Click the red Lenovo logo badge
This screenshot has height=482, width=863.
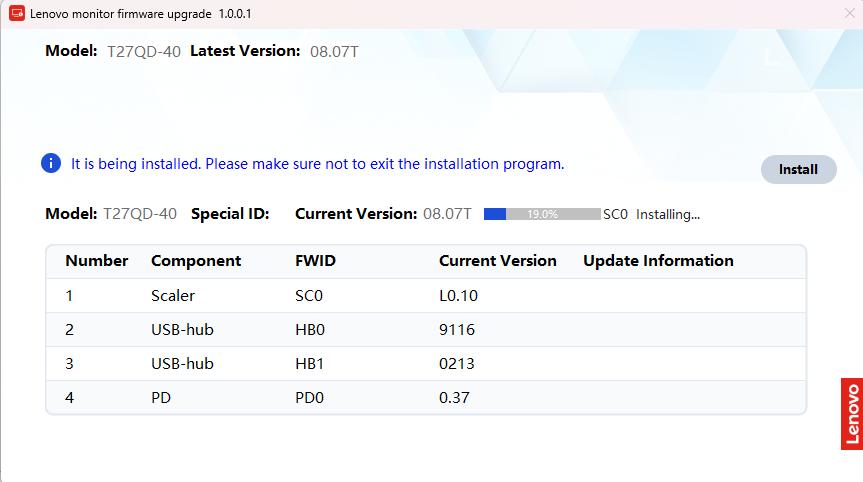851,412
